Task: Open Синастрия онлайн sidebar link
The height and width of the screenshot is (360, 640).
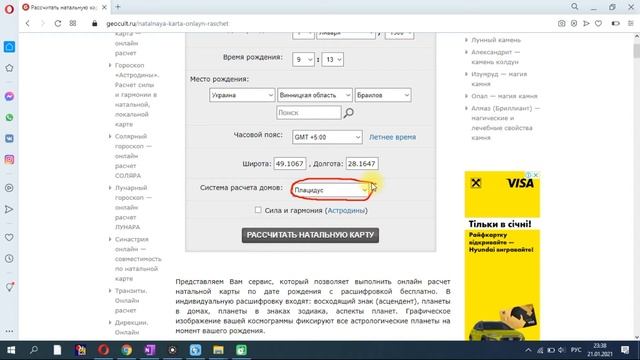Action: coord(138,259)
